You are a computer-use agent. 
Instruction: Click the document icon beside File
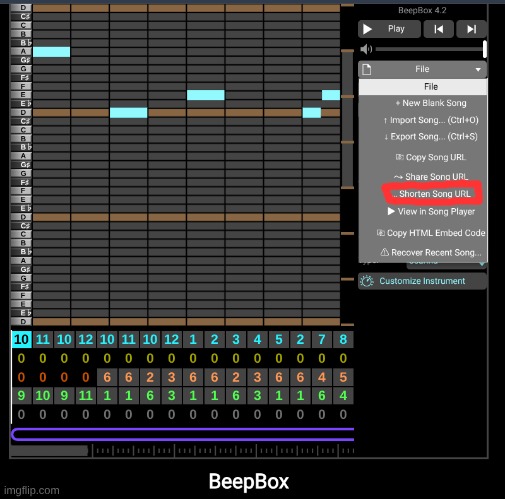click(367, 69)
